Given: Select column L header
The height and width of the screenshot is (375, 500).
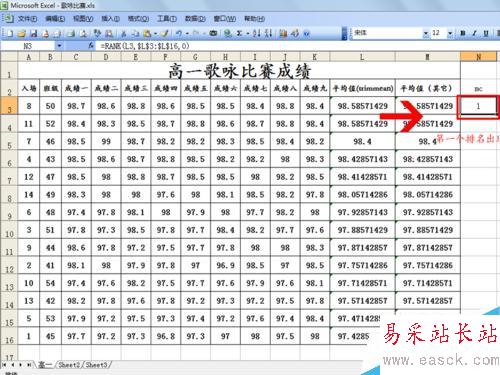Looking at the screenshot, I should [362, 57].
